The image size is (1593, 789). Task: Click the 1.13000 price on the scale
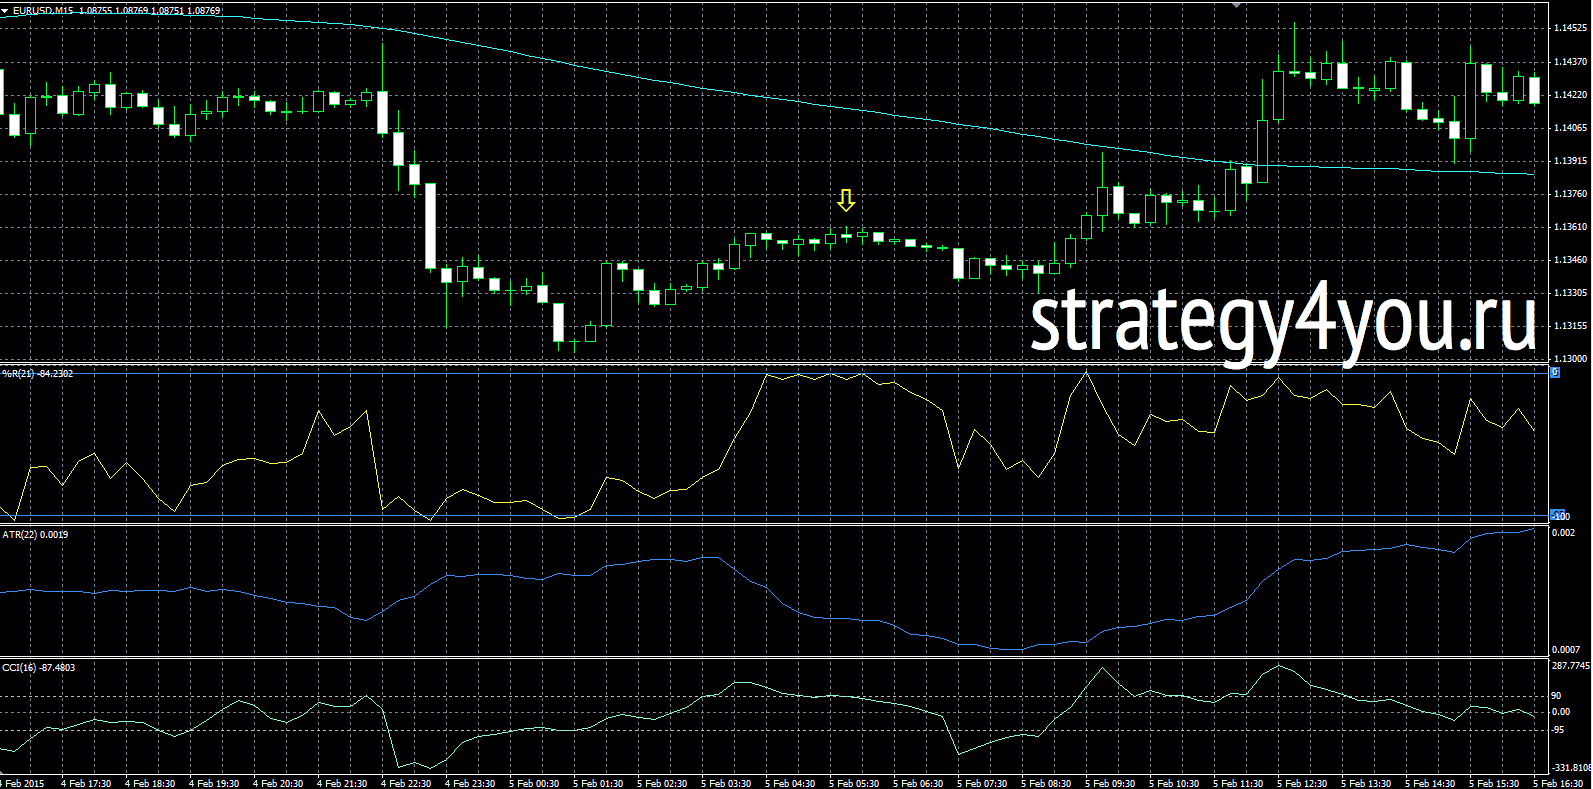pyautogui.click(x=1571, y=358)
